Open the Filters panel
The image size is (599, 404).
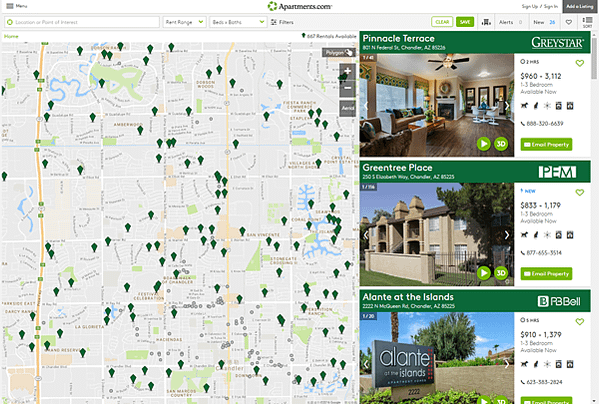pos(282,22)
